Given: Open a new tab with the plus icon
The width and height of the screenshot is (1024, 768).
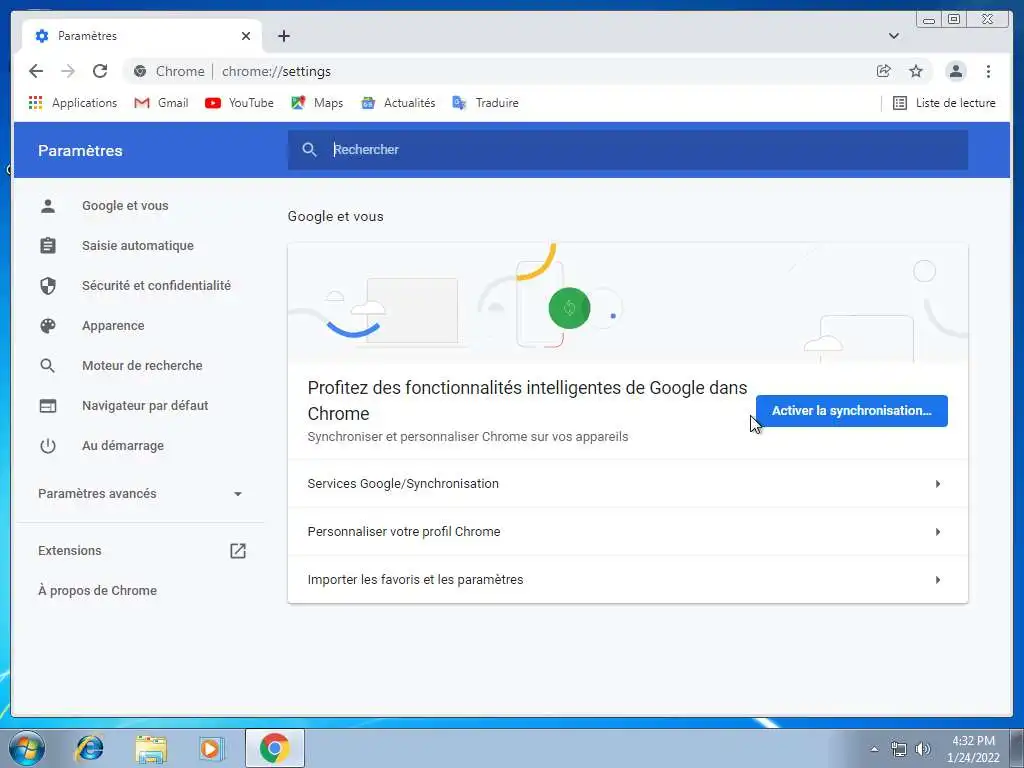Looking at the screenshot, I should 283,36.
